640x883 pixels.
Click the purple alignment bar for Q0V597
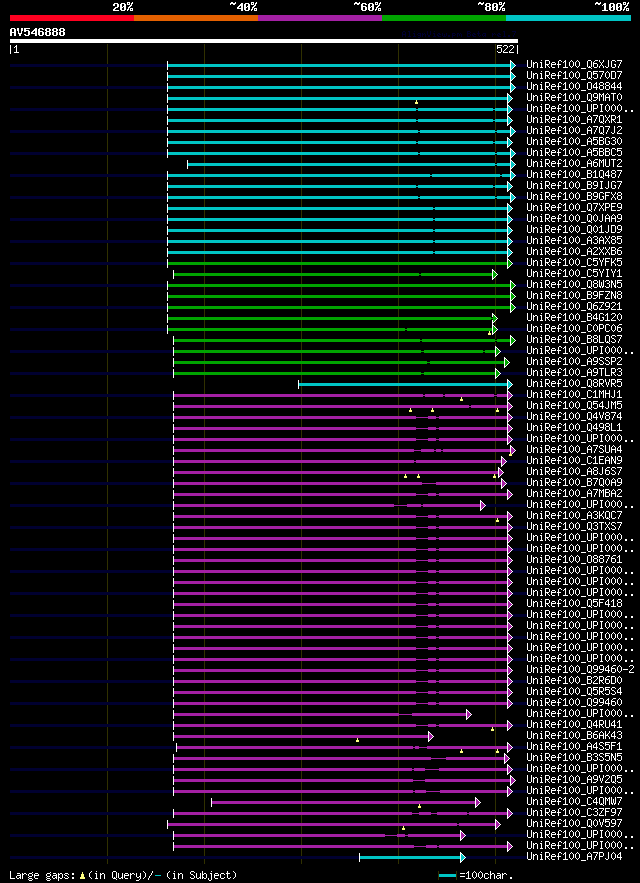click(x=334, y=824)
